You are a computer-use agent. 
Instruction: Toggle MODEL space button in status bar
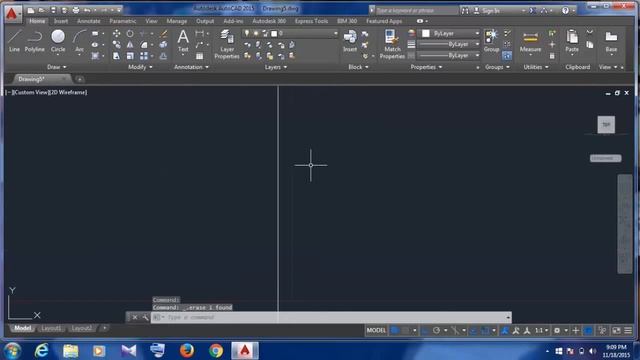[376, 330]
